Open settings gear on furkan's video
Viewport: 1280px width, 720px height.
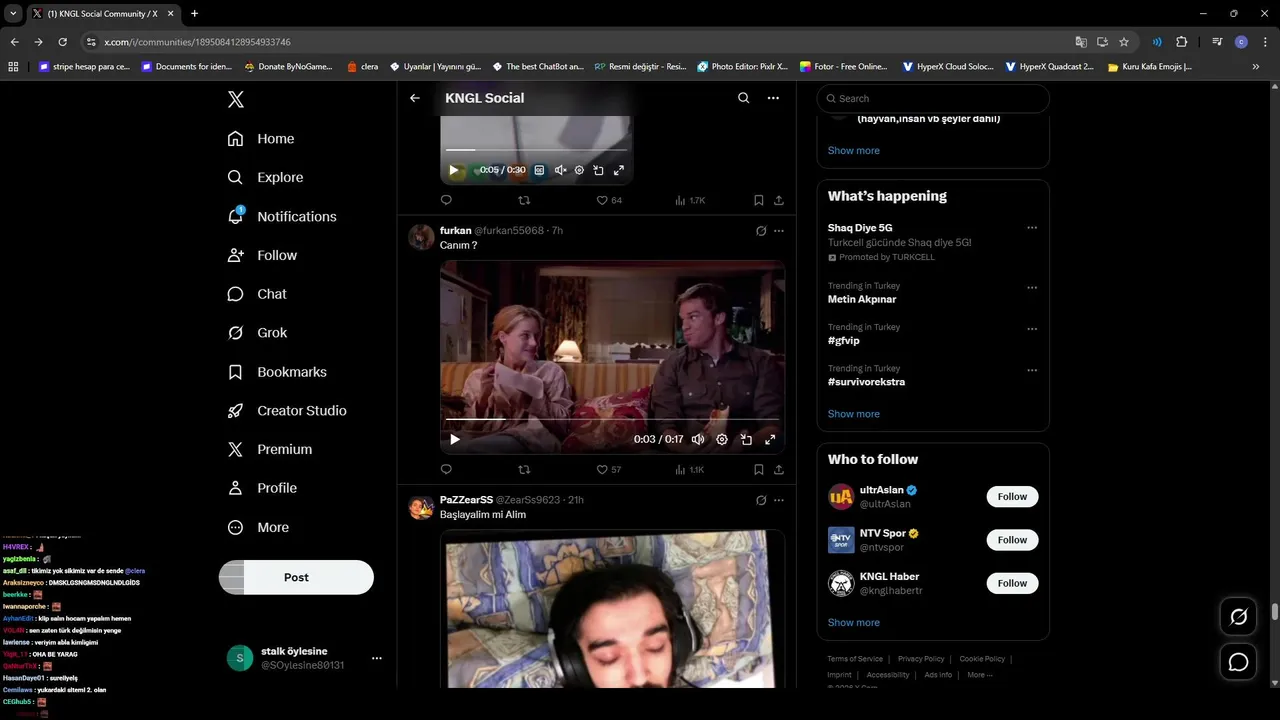coord(722,439)
